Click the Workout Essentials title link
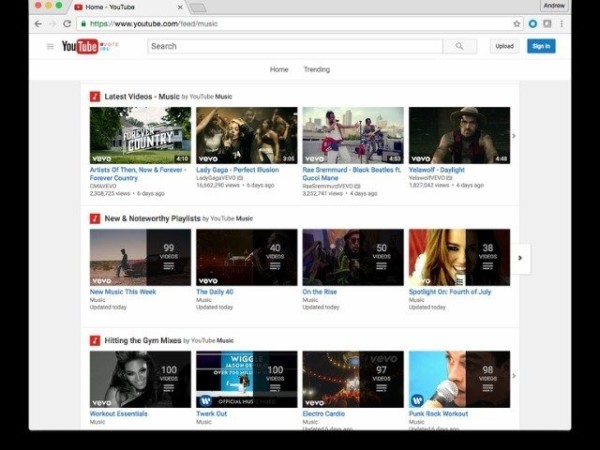This screenshot has width=600, height=450. tap(119, 414)
